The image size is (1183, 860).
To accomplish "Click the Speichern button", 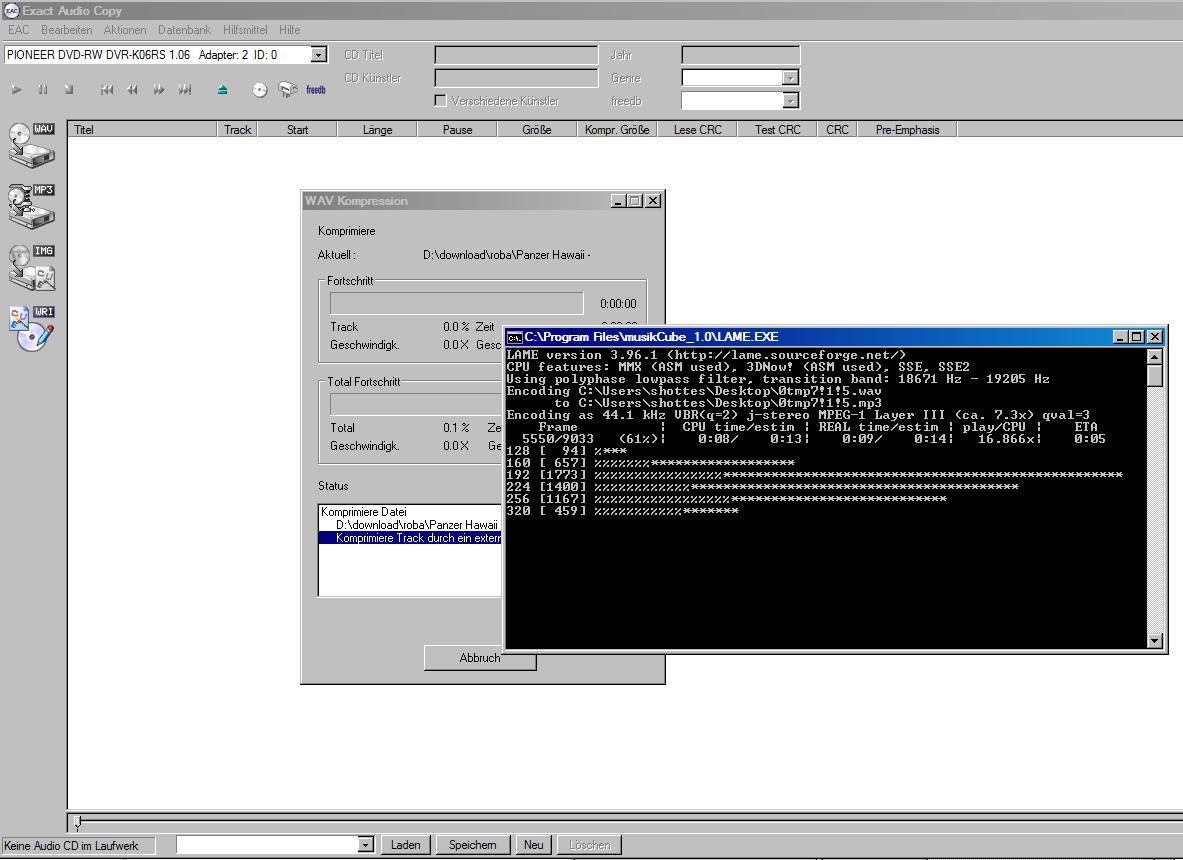I will 472,845.
